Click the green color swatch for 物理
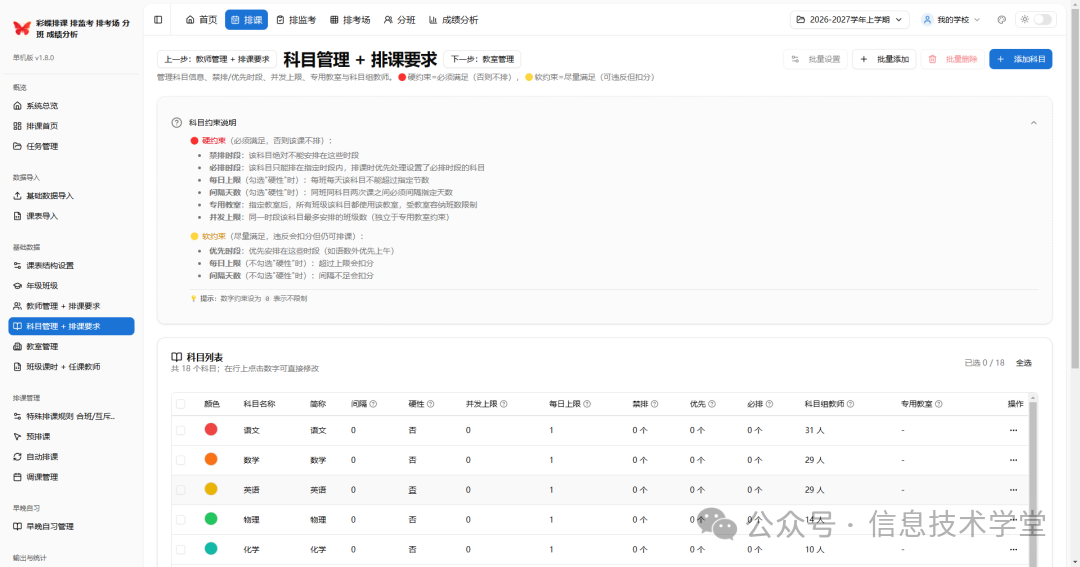Screen dimensions: 1080x567 click(211, 519)
